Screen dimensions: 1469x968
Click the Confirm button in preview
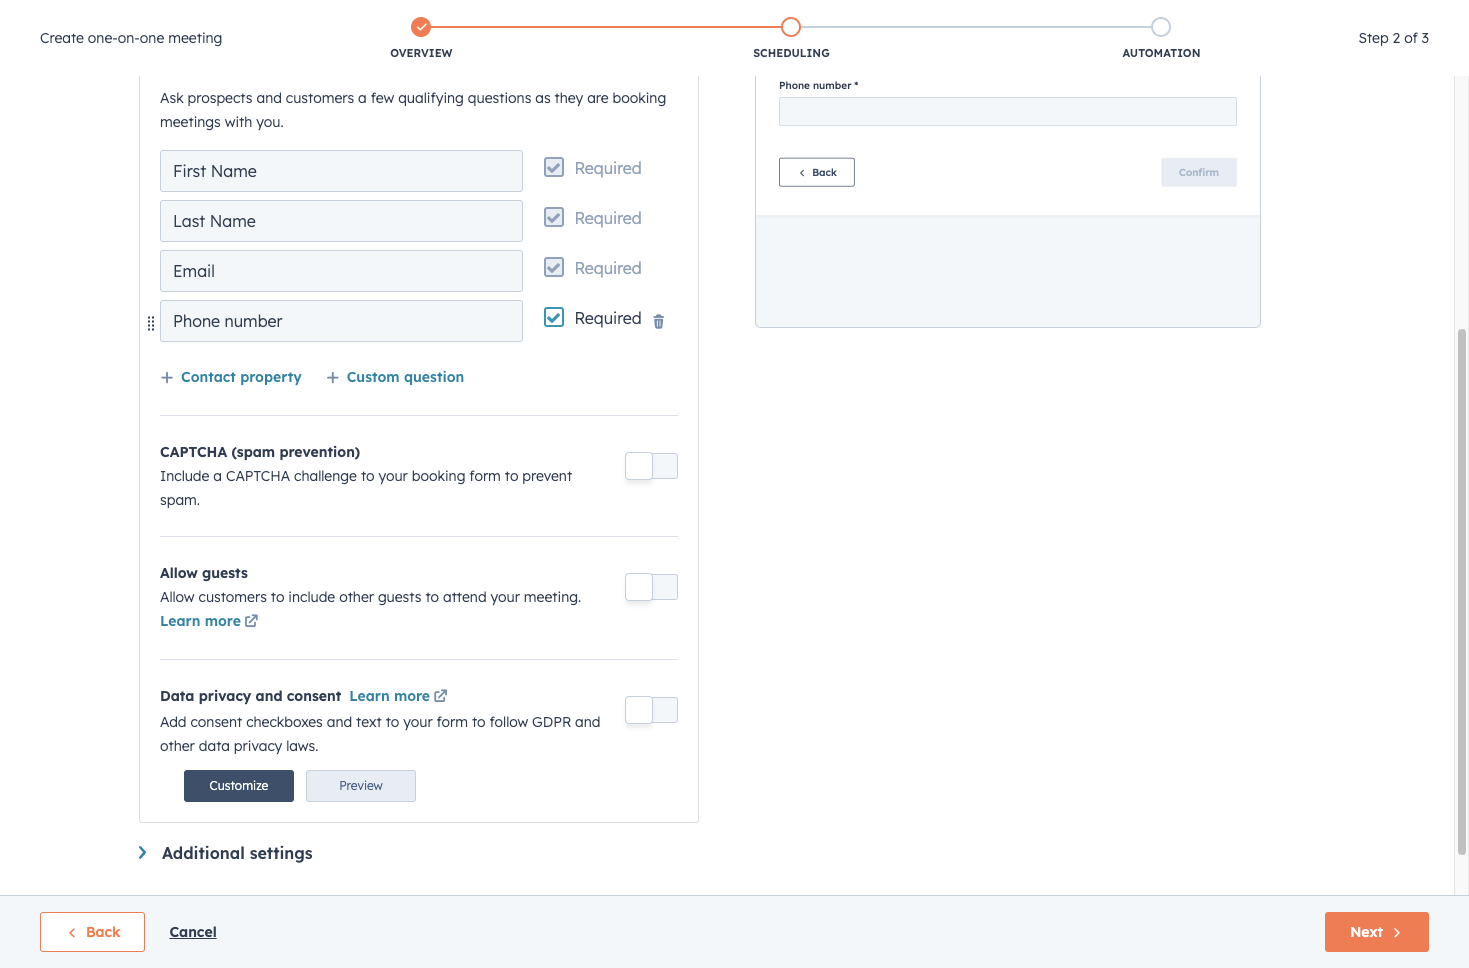coord(1199,172)
